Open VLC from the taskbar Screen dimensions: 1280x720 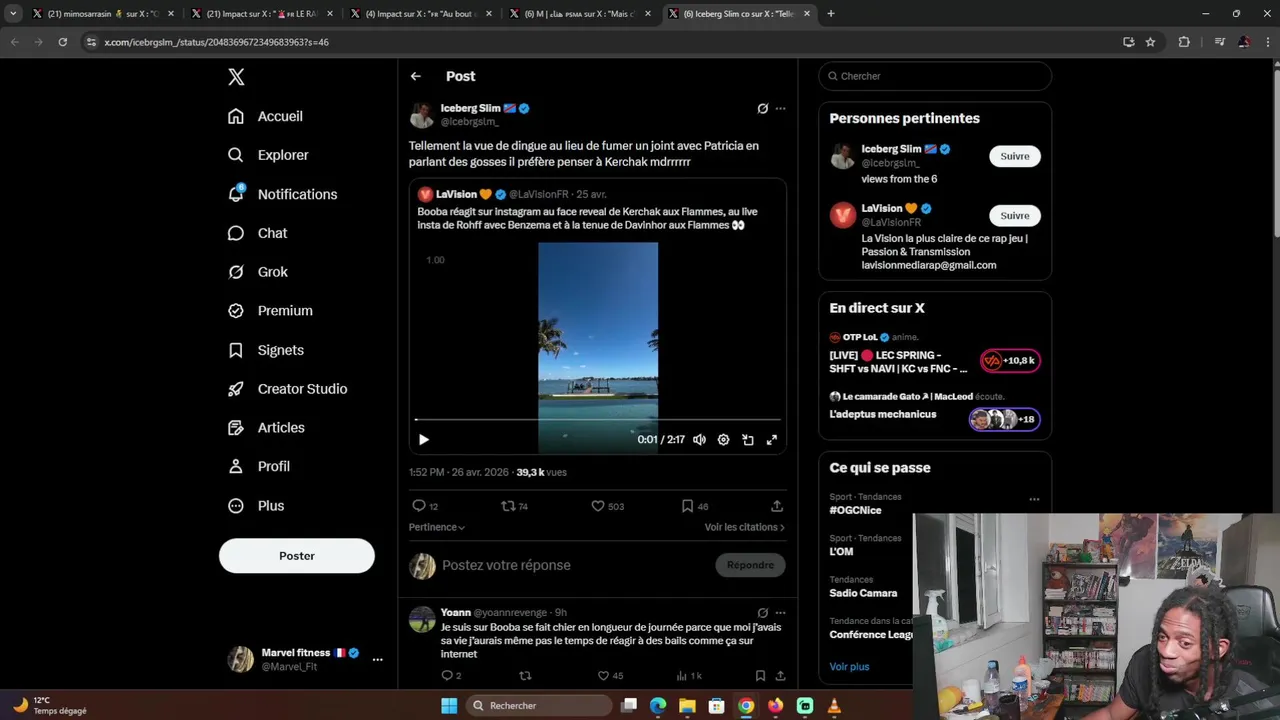pyautogui.click(x=834, y=706)
